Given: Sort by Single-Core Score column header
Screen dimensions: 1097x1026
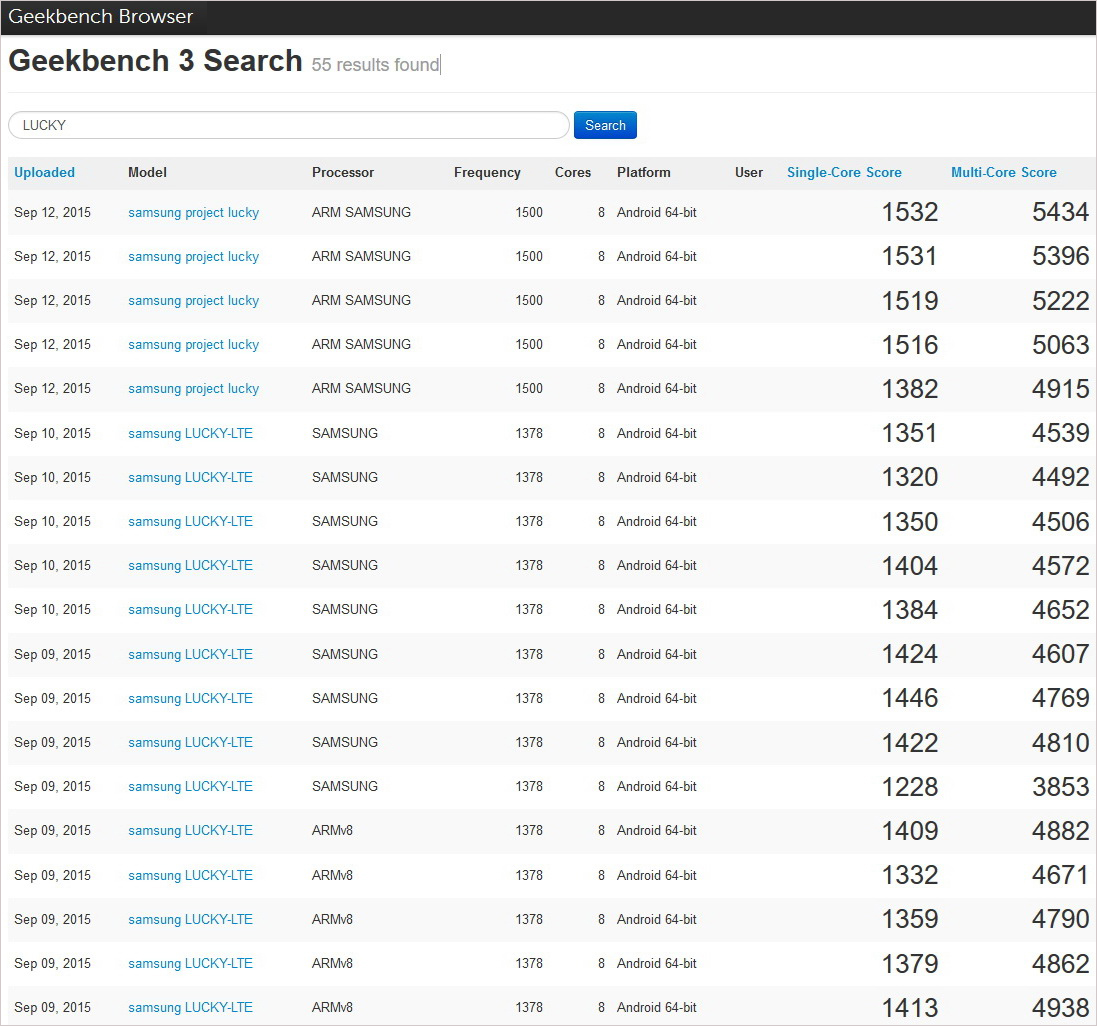Looking at the screenshot, I should click(x=844, y=172).
